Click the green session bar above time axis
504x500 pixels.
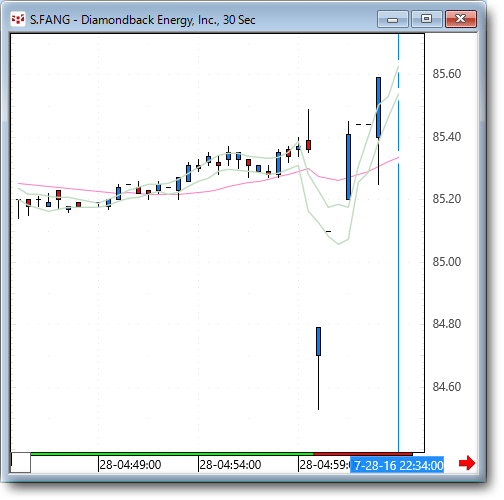[x=172, y=454]
